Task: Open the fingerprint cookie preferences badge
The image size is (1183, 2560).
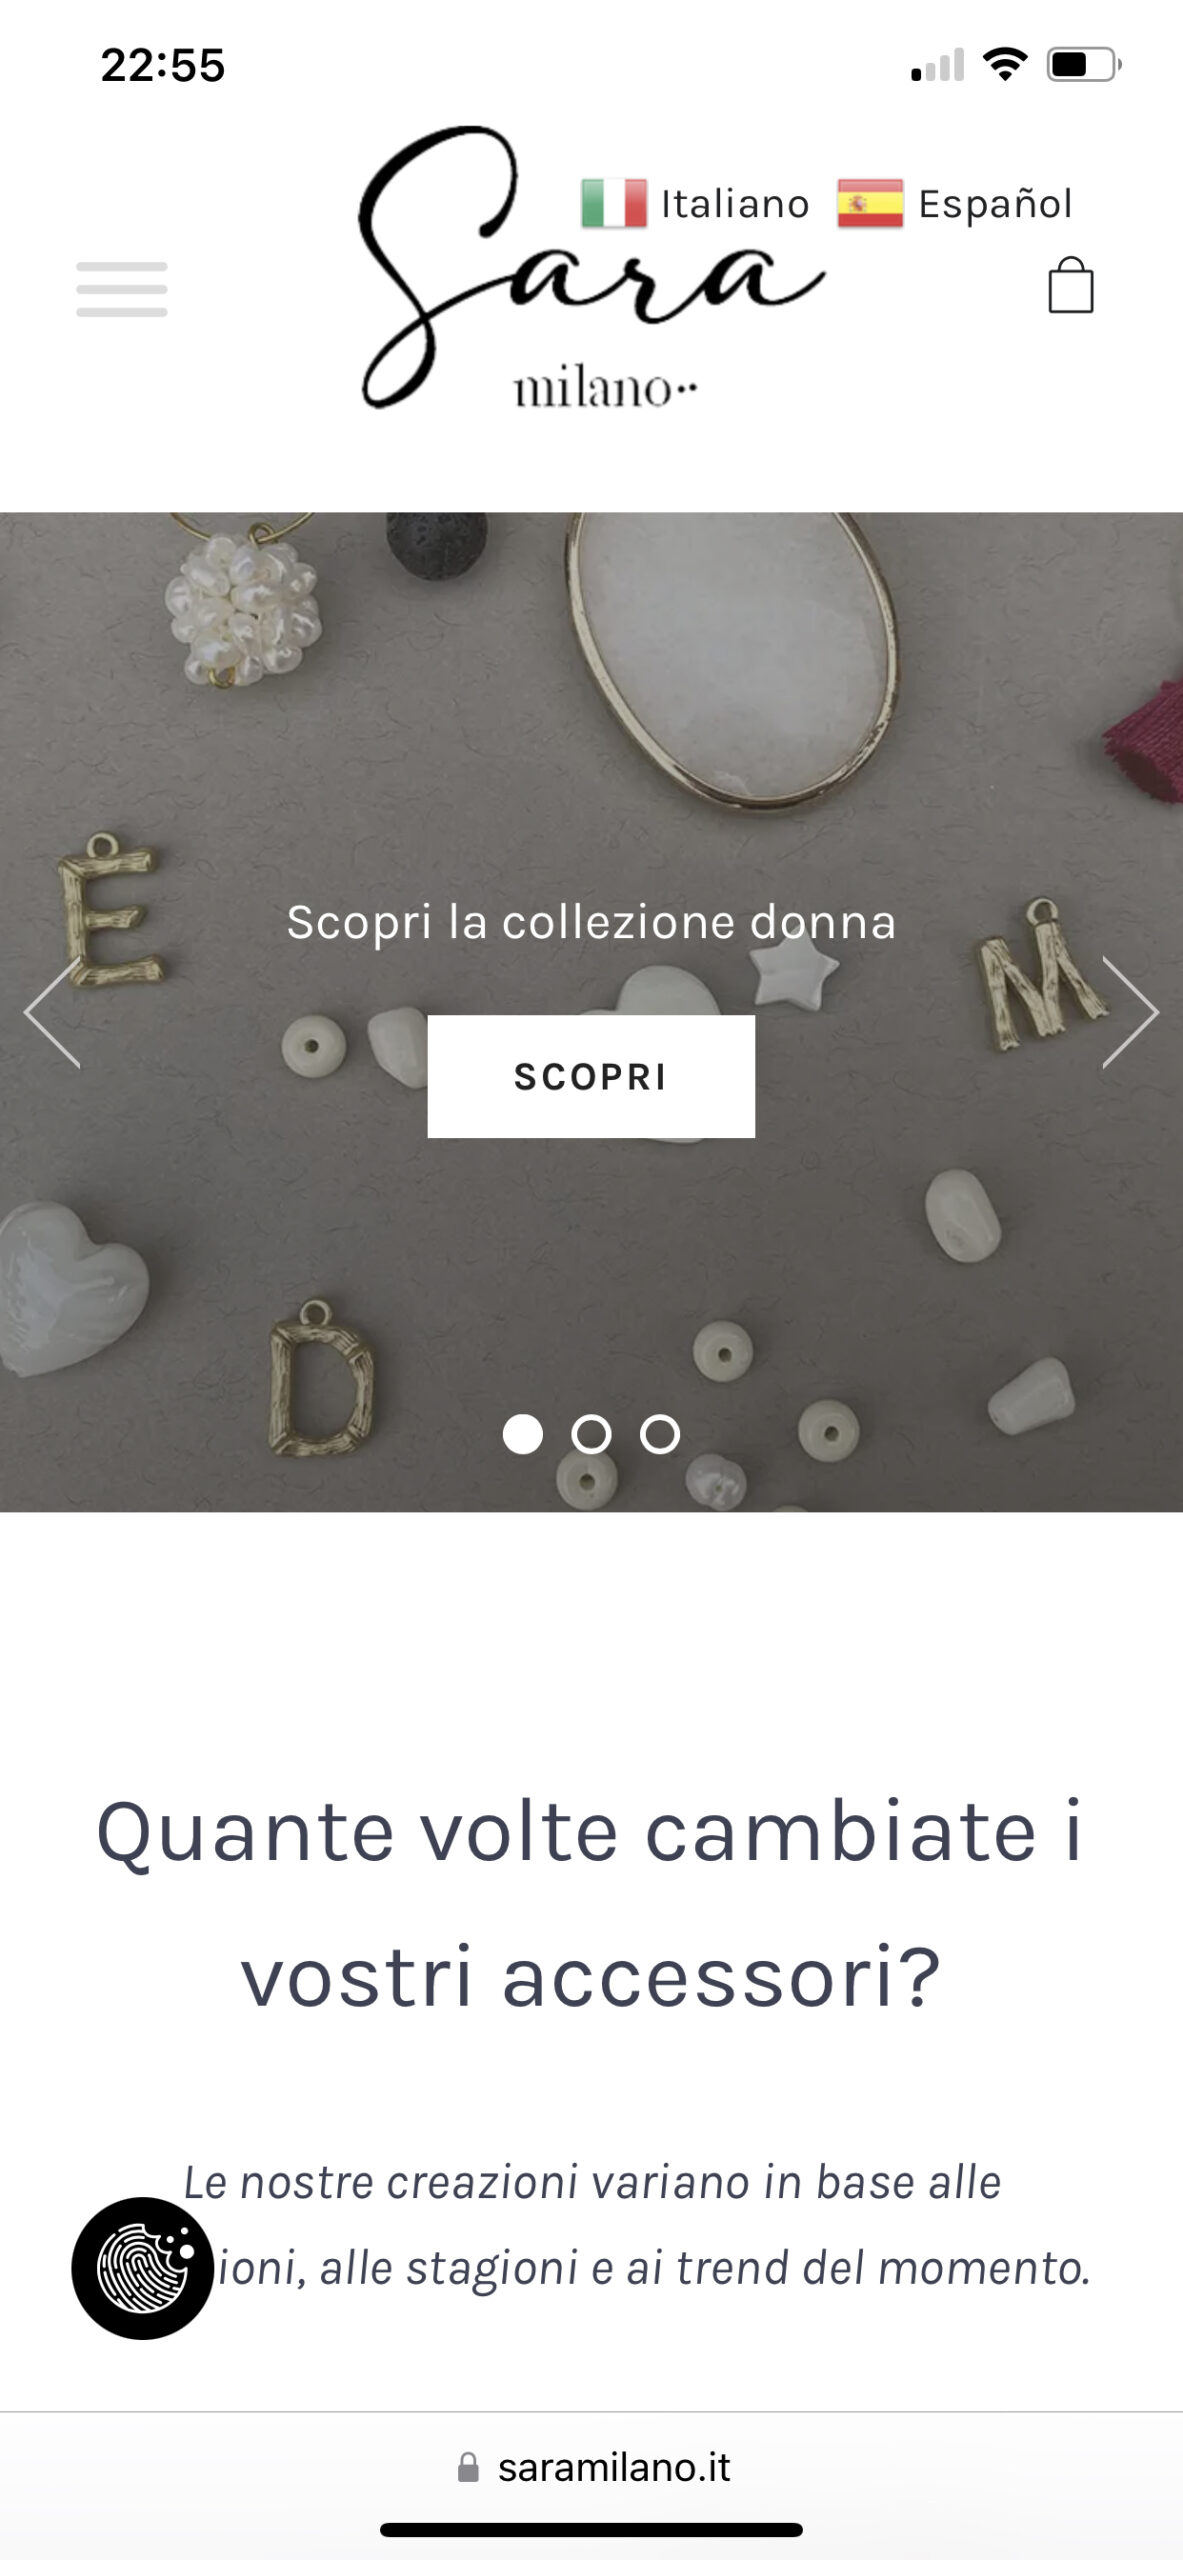Action: (x=142, y=2268)
